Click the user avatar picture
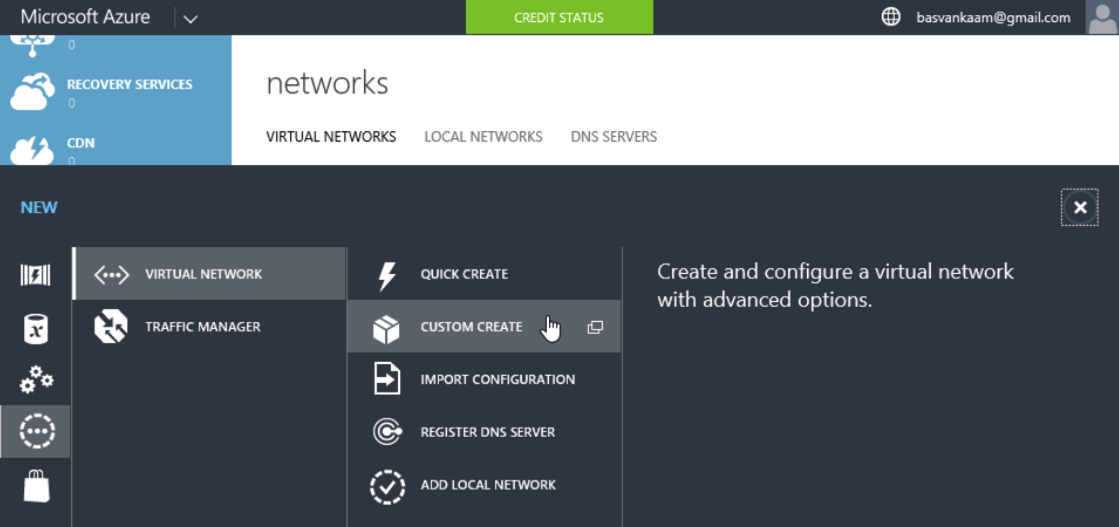The height and width of the screenshot is (527, 1119). pos(1102,17)
